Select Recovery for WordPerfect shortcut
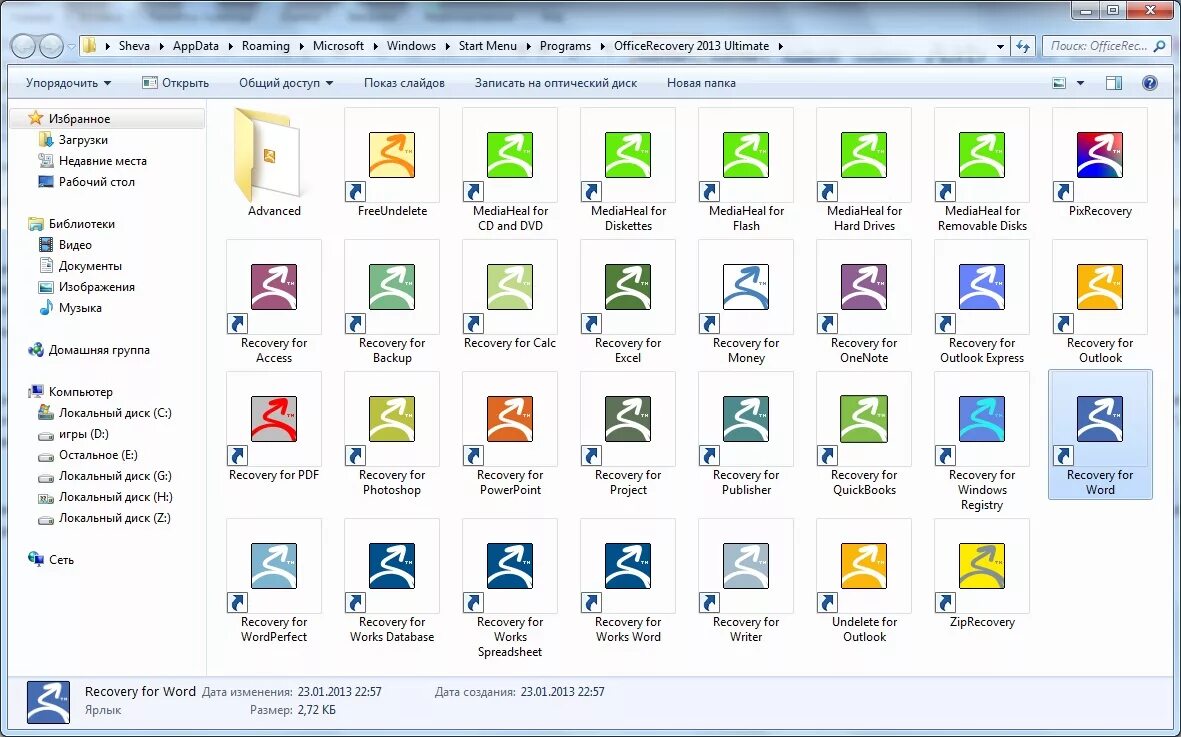This screenshot has height=737, width=1181. [274, 581]
